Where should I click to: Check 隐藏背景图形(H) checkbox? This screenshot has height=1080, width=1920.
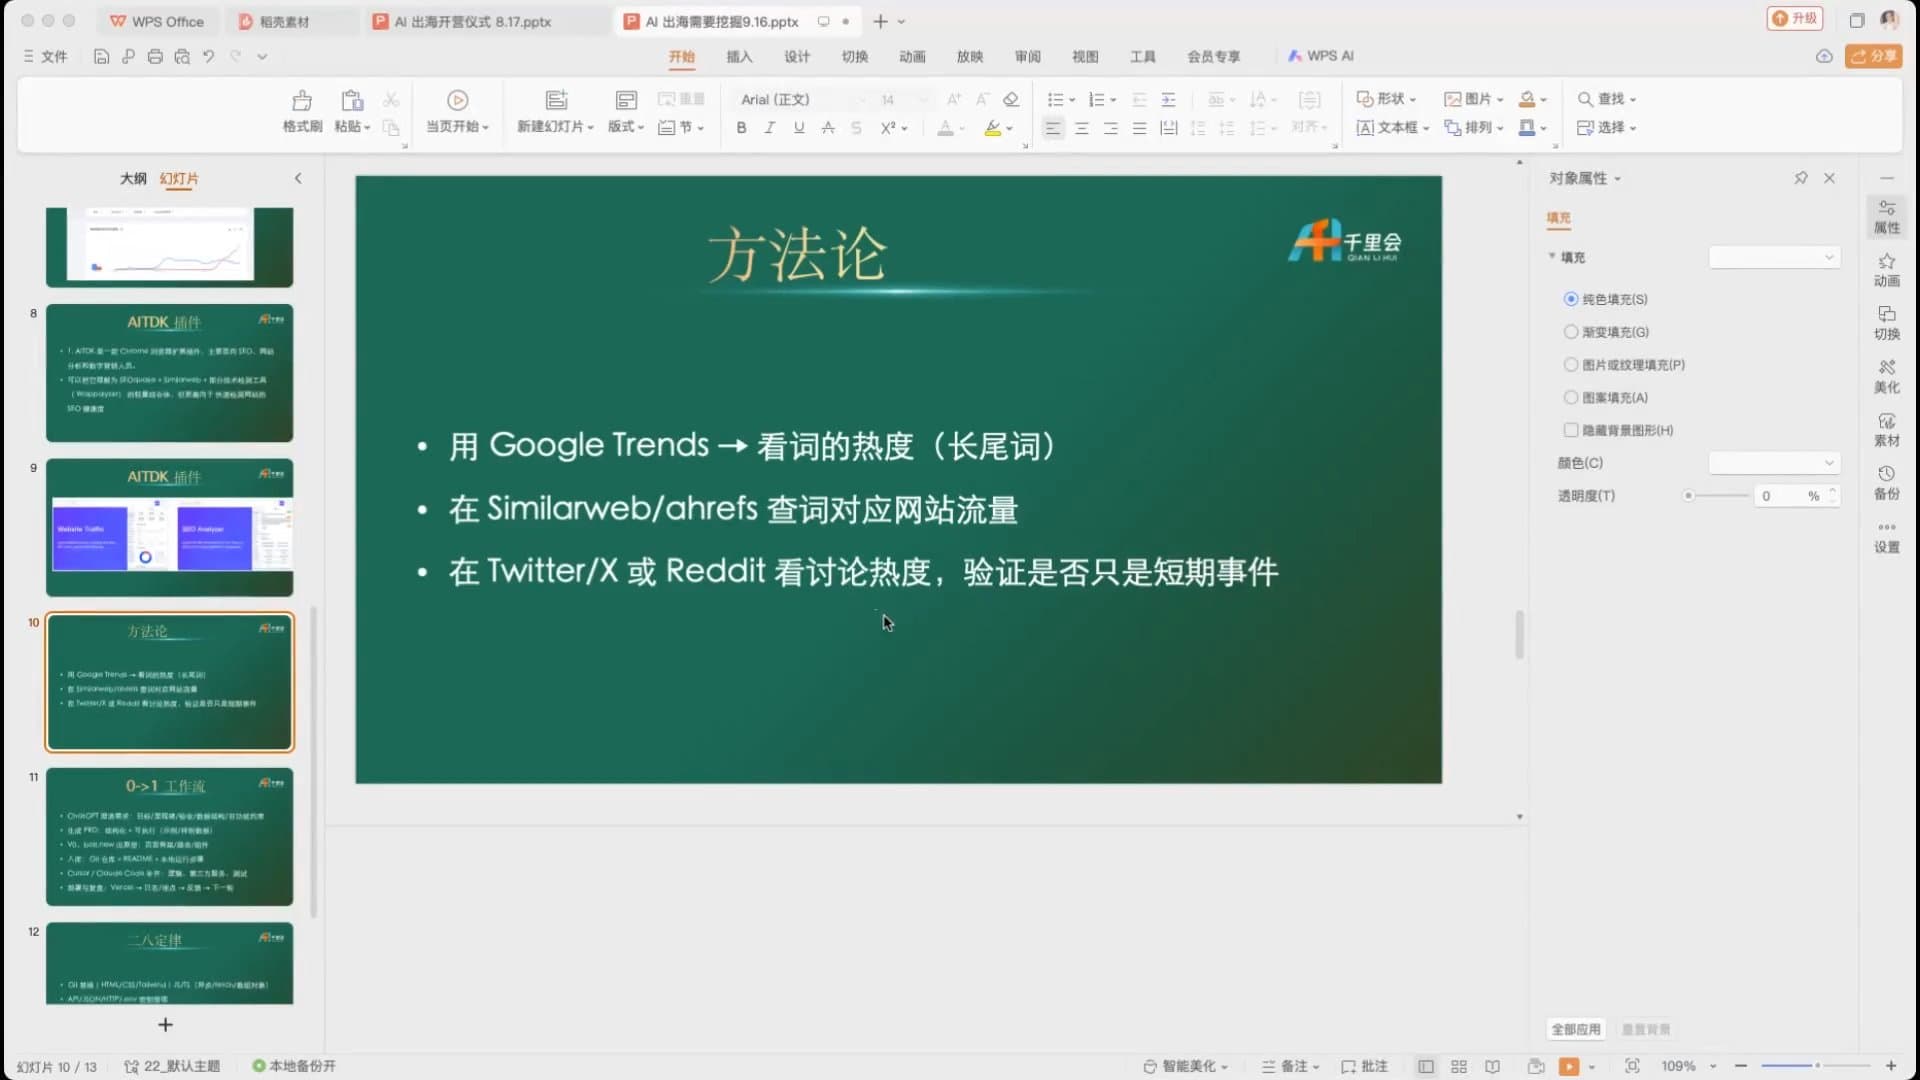[1571, 429]
